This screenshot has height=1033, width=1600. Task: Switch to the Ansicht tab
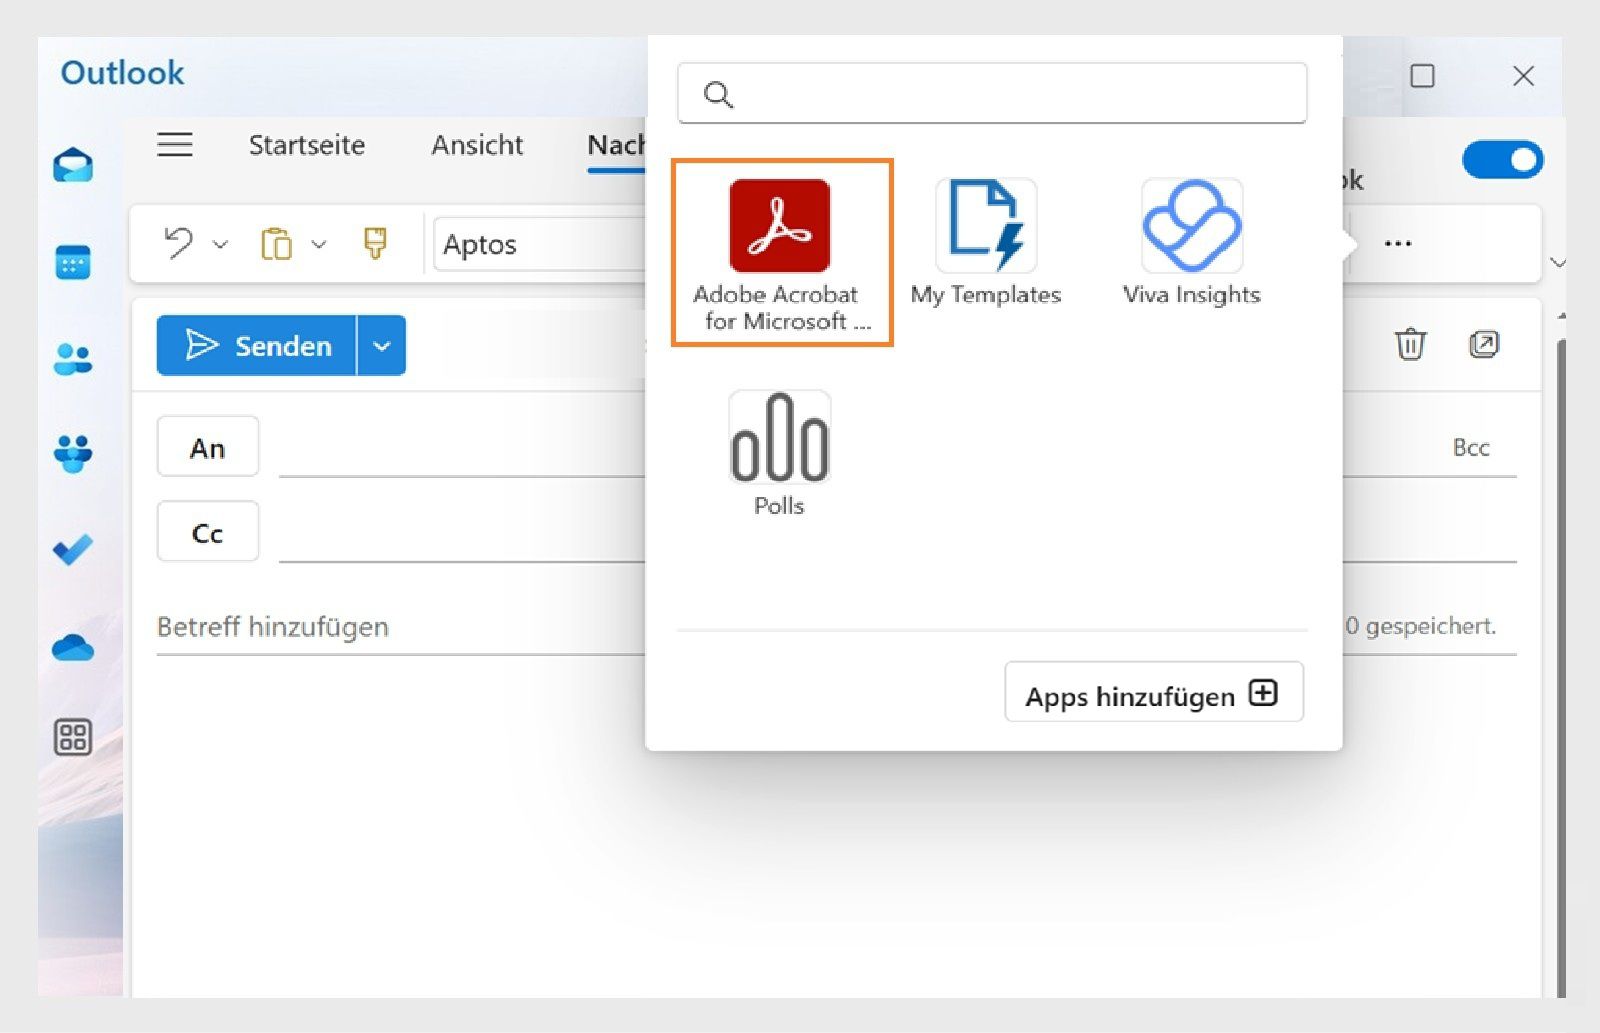(477, 145)
